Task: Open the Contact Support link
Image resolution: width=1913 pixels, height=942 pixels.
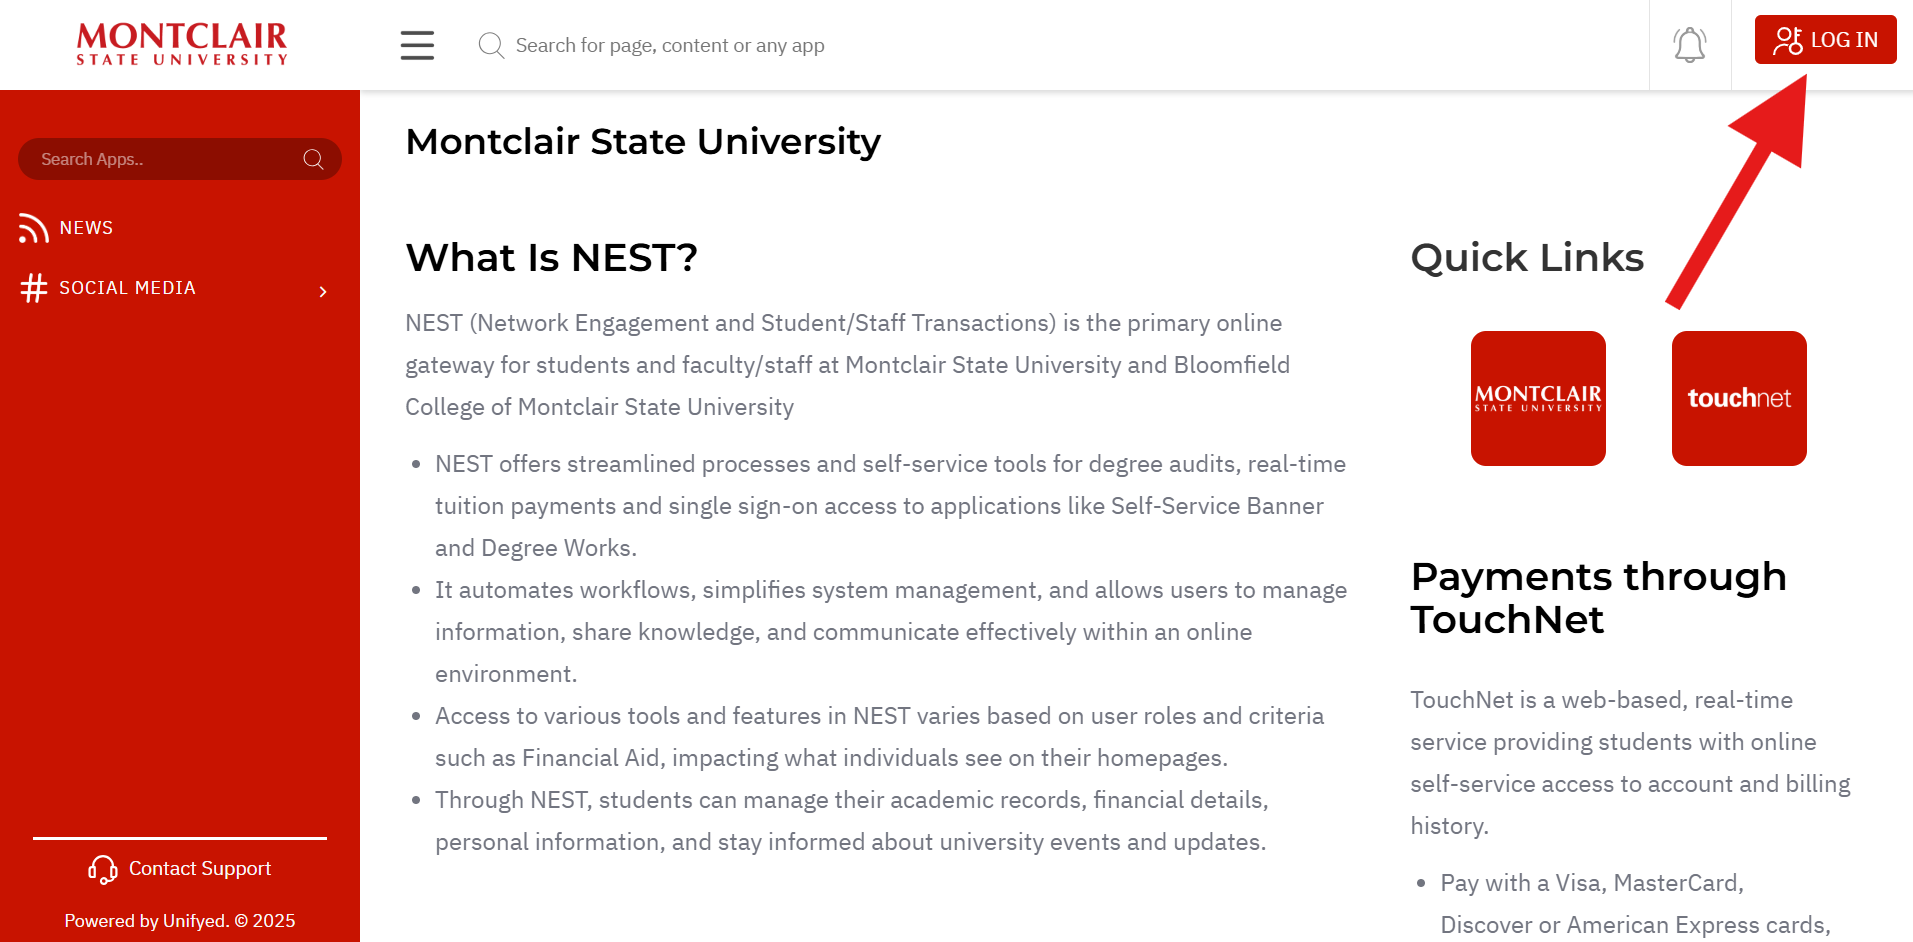Action: point(199,869)
